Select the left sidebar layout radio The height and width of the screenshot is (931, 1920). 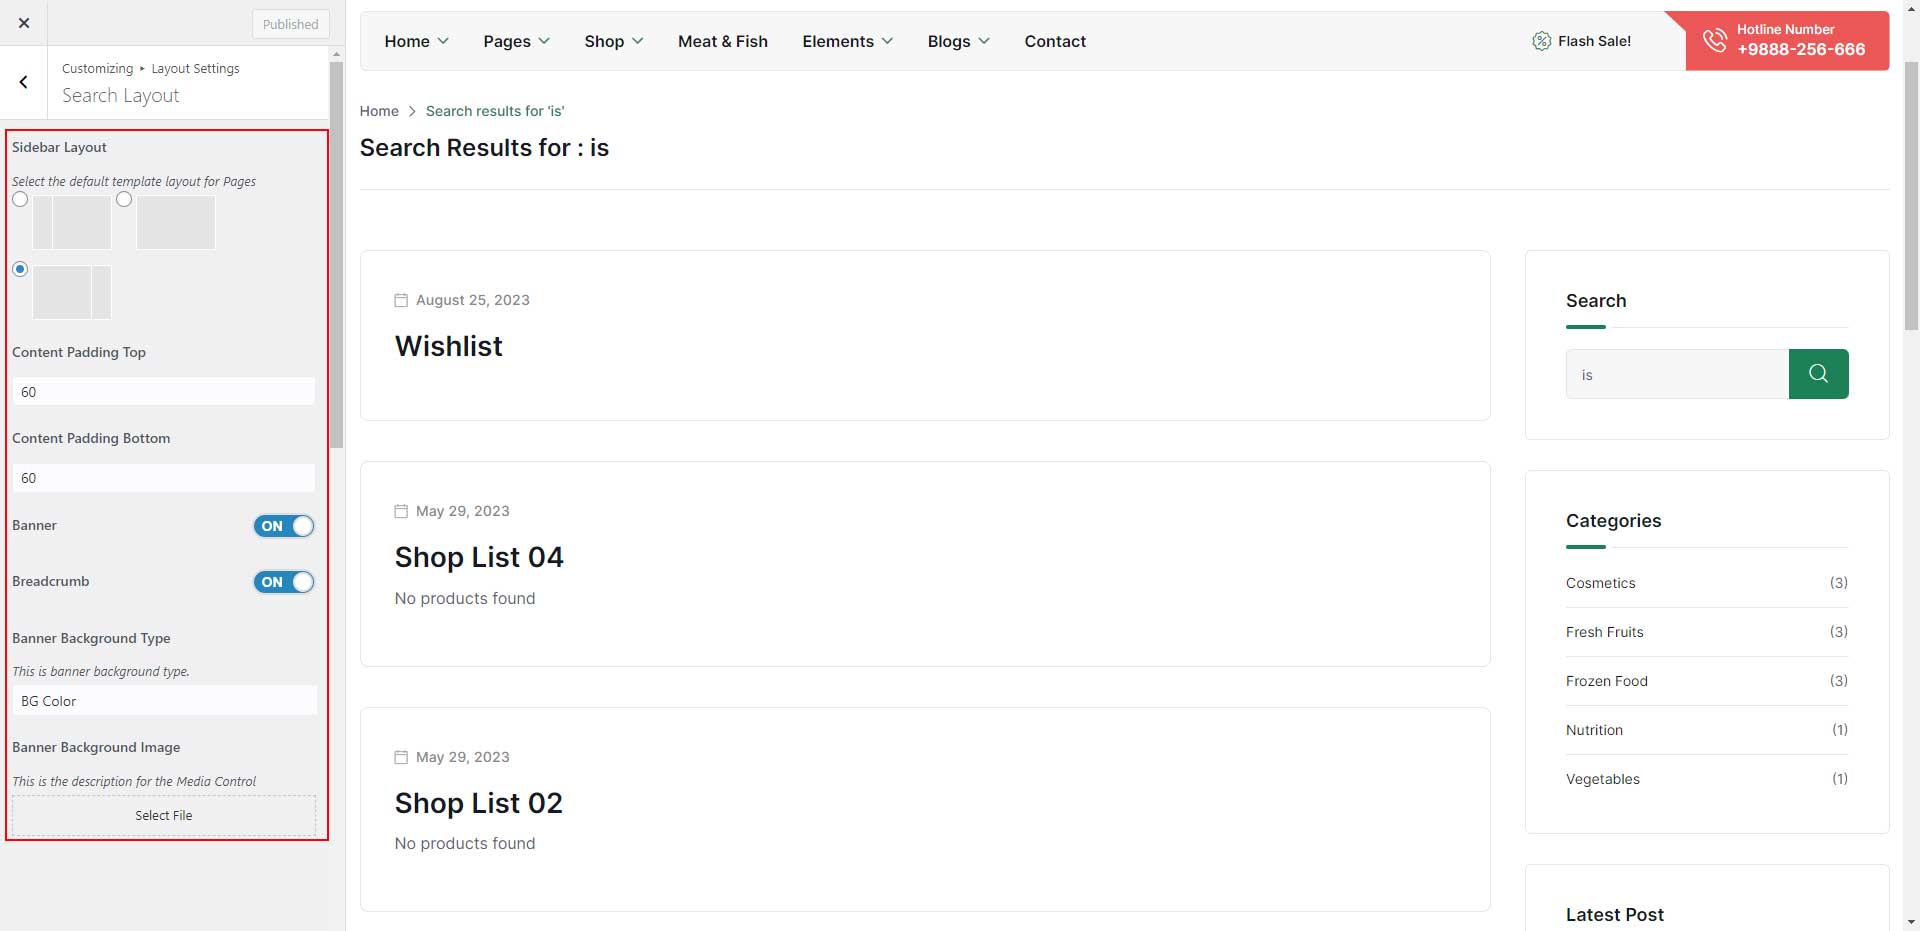tap(20, 199)
